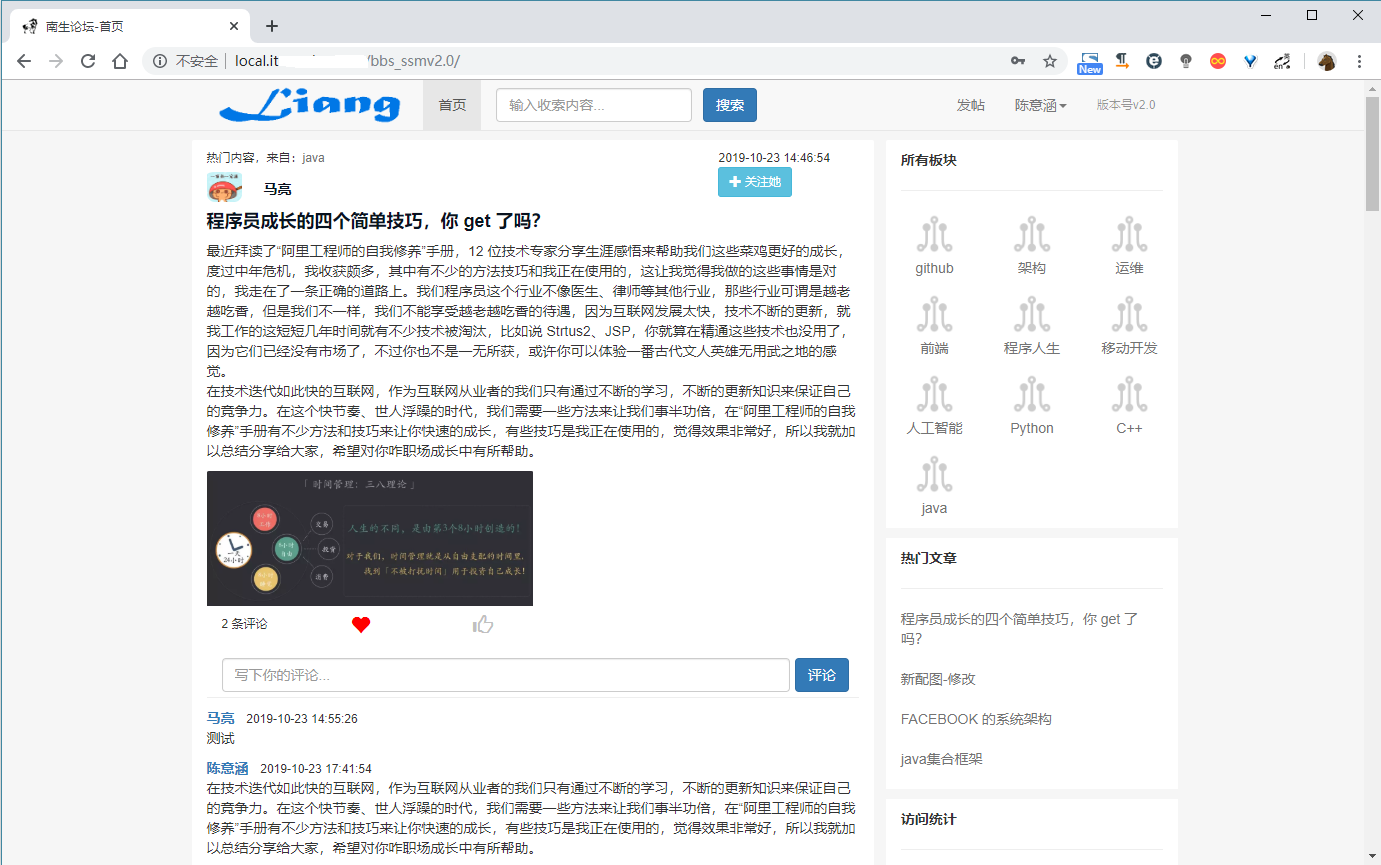The width and height of the screenshot is (1381, 865).
Task: Submit comment with 评论 button
Action: pos(822,675)
